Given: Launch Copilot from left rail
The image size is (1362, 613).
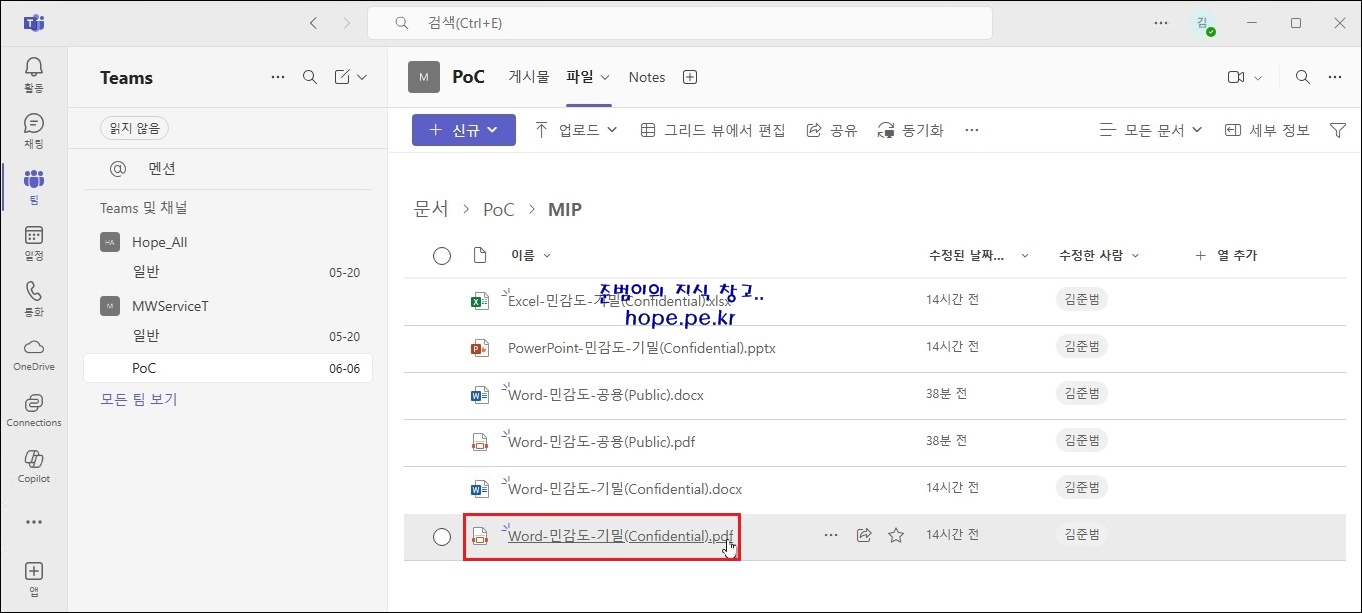Looking at the screenshot, I should 34,466.
